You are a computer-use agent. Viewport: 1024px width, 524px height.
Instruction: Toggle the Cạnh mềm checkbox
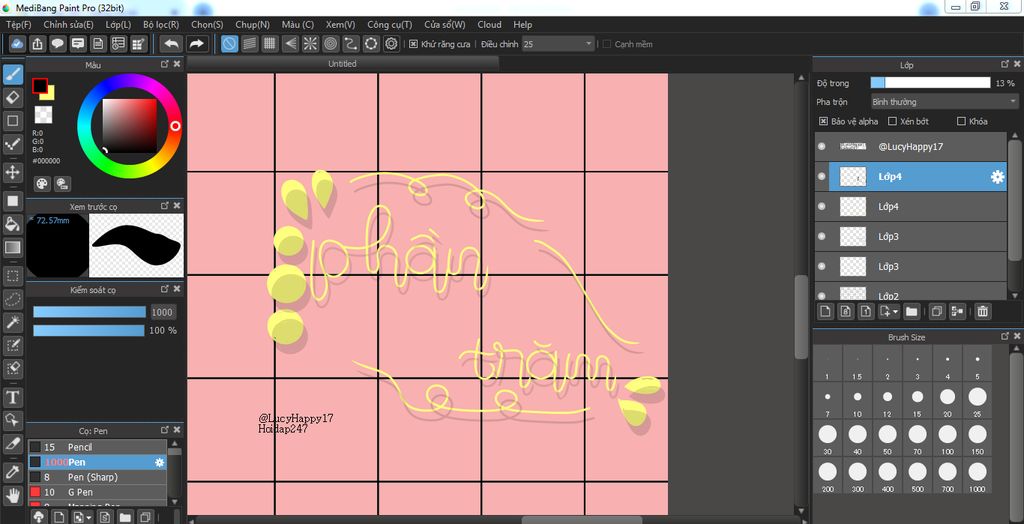click(607, 44)
